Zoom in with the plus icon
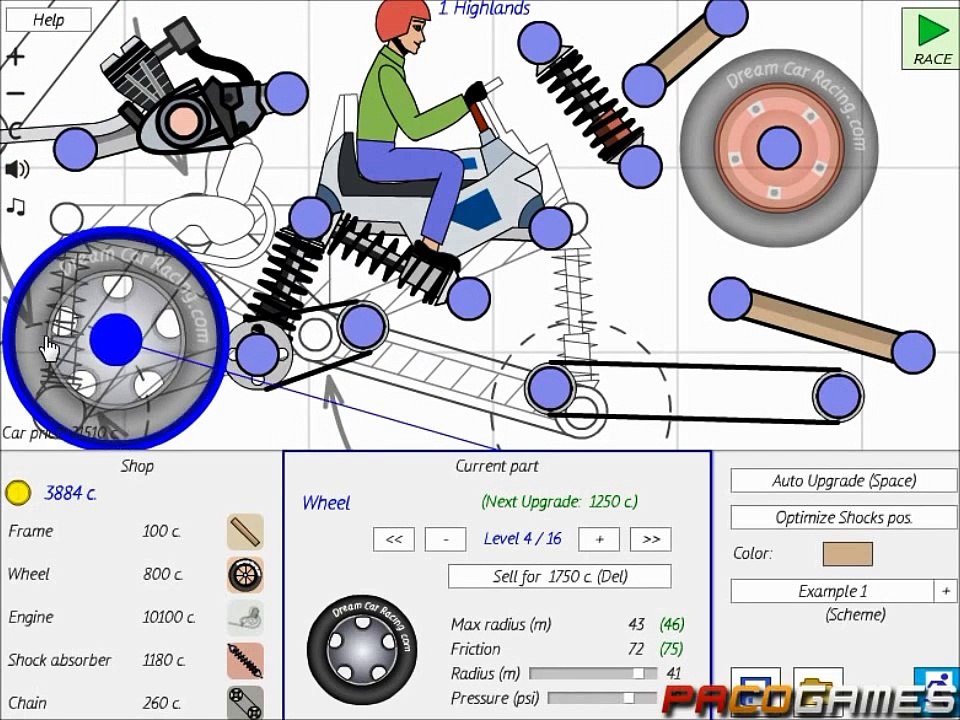This screenshot has height=720, width=960. 16,57
